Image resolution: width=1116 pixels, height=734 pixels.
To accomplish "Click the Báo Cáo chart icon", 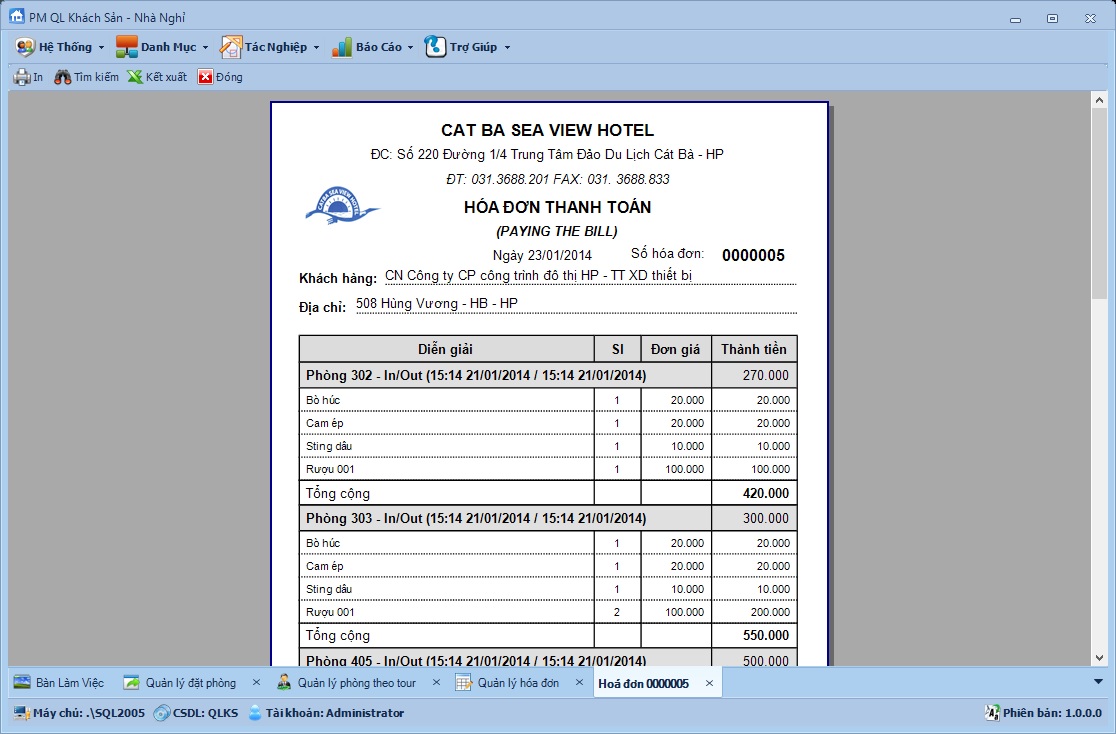I will (x=342, y=47).
